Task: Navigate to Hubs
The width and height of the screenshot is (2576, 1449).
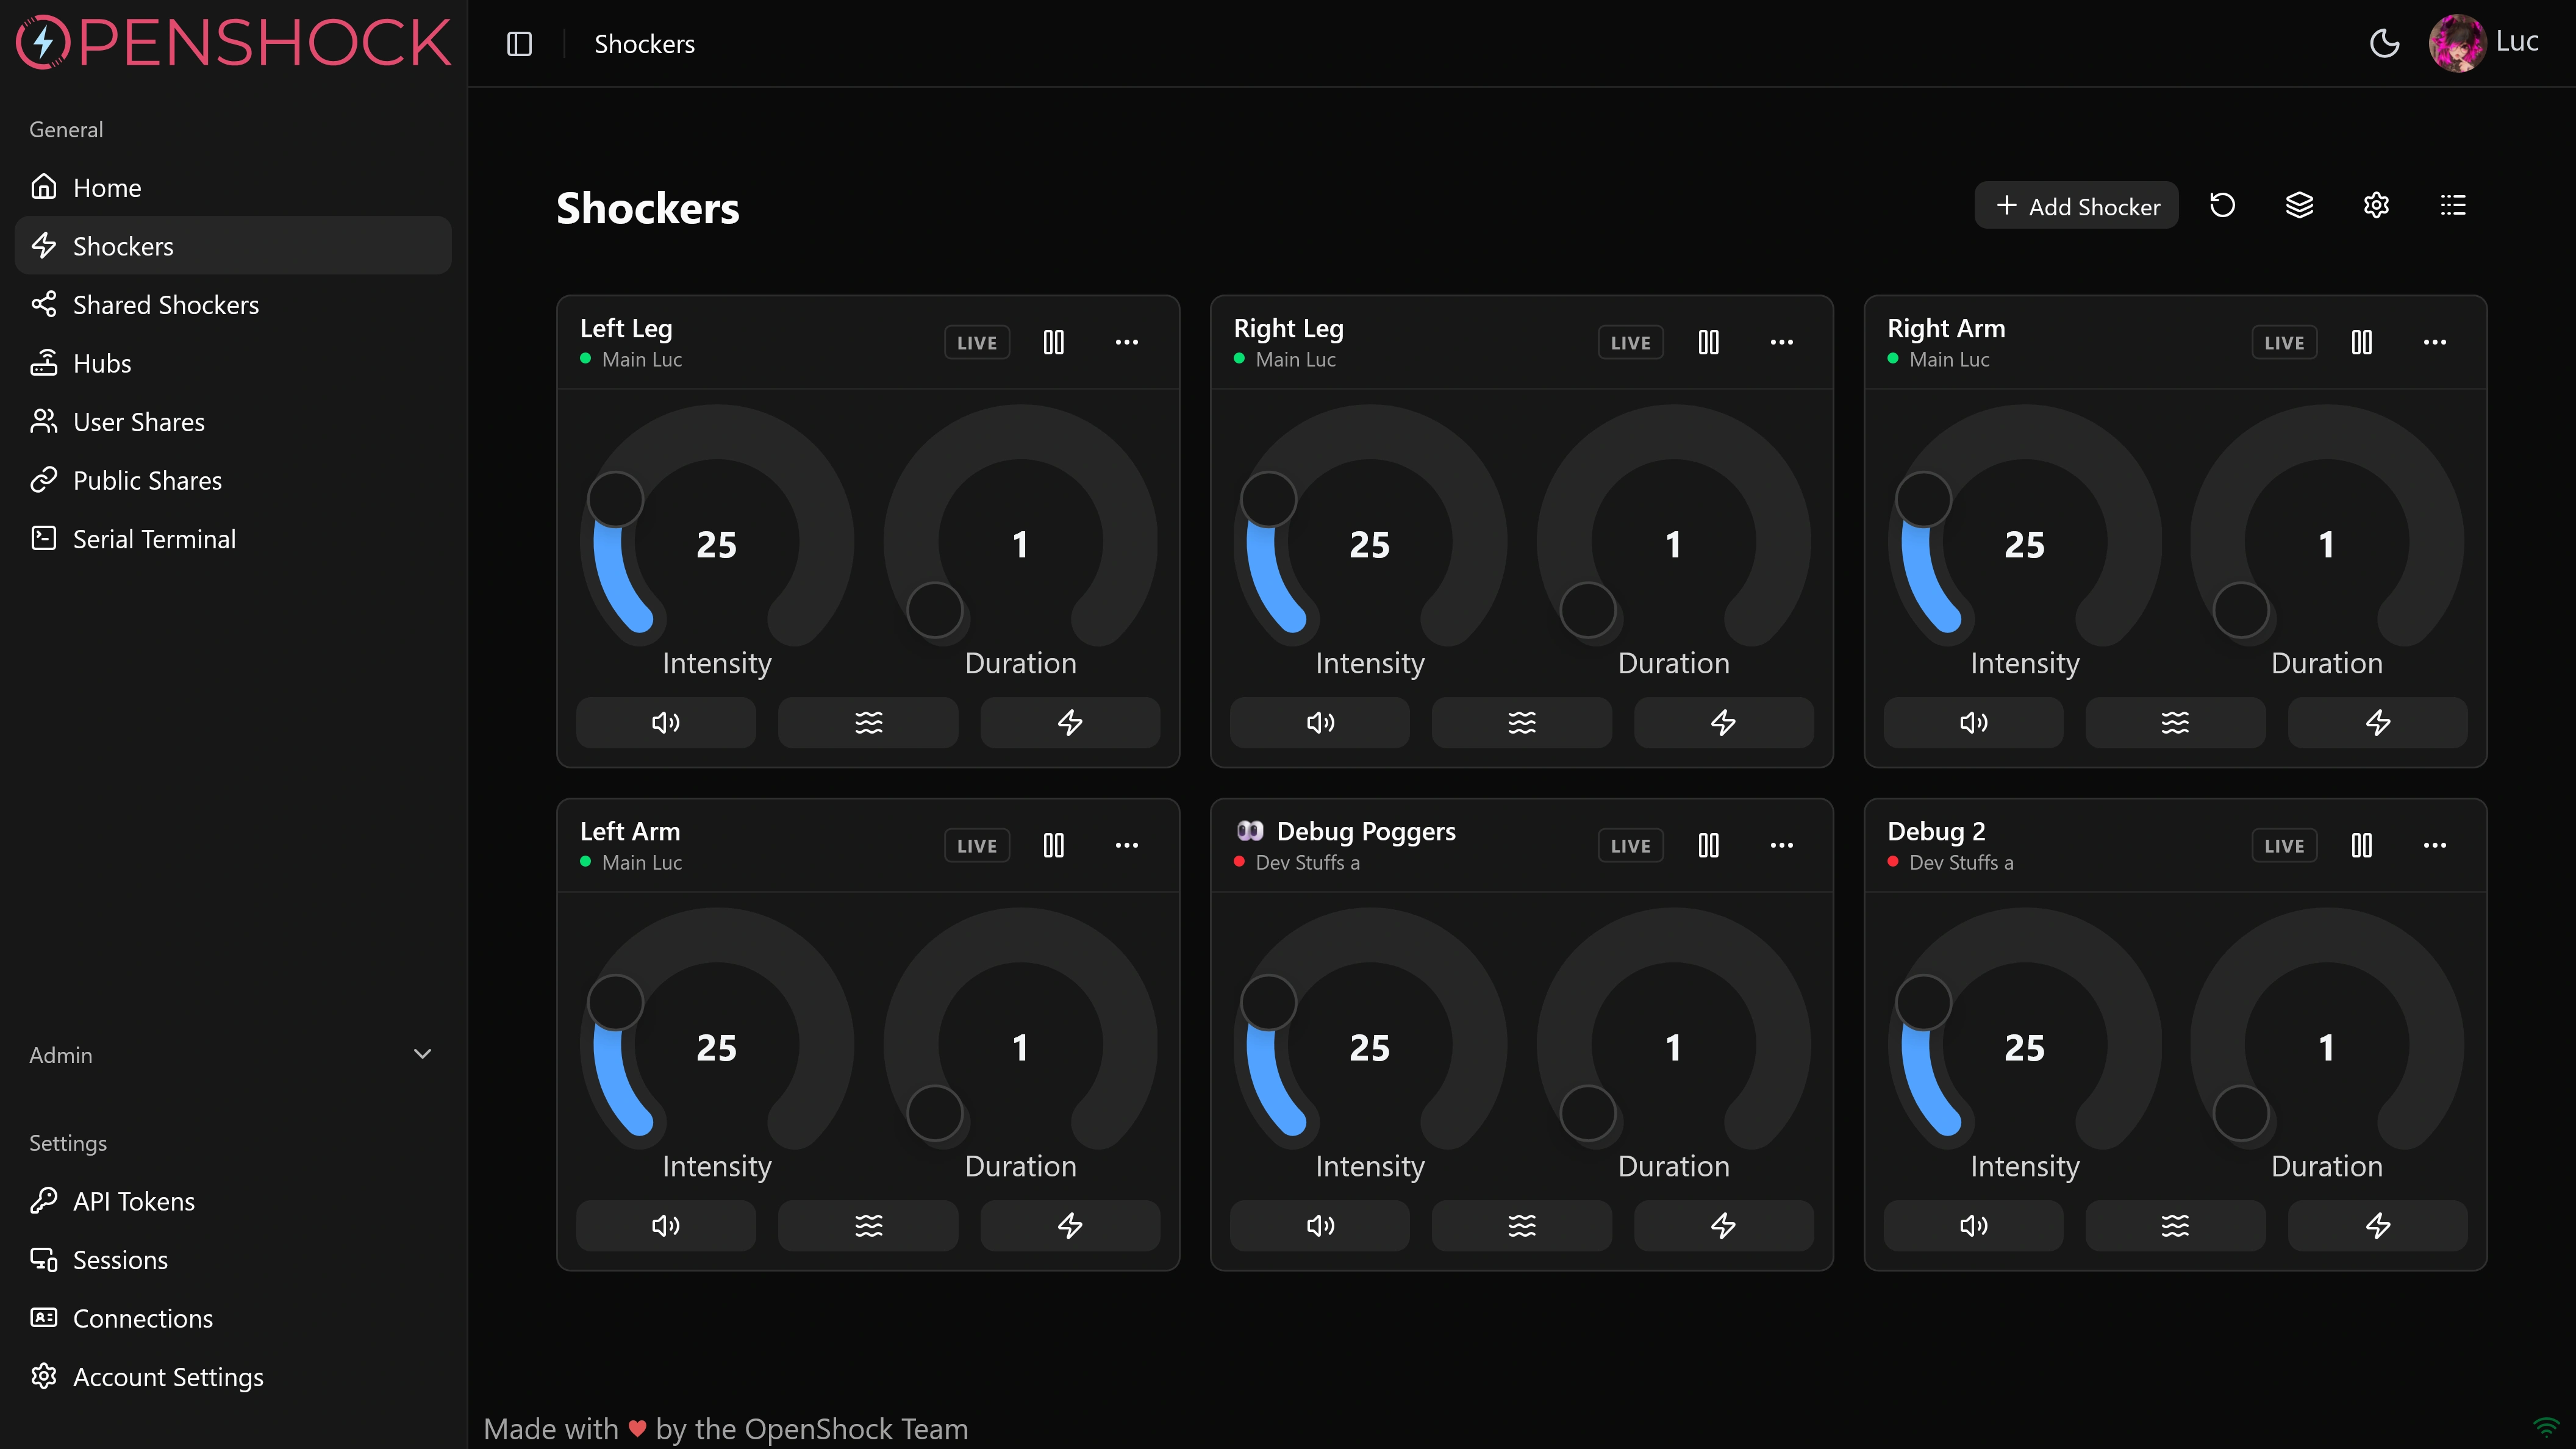Action: (233, 363)
